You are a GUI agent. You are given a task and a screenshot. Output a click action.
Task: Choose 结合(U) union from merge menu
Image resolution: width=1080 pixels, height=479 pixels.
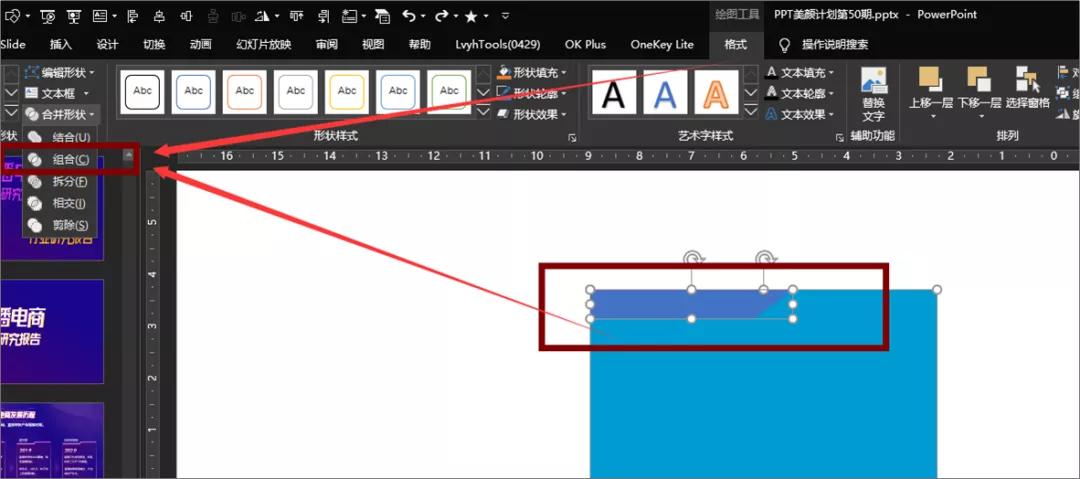tap(60, 138)
